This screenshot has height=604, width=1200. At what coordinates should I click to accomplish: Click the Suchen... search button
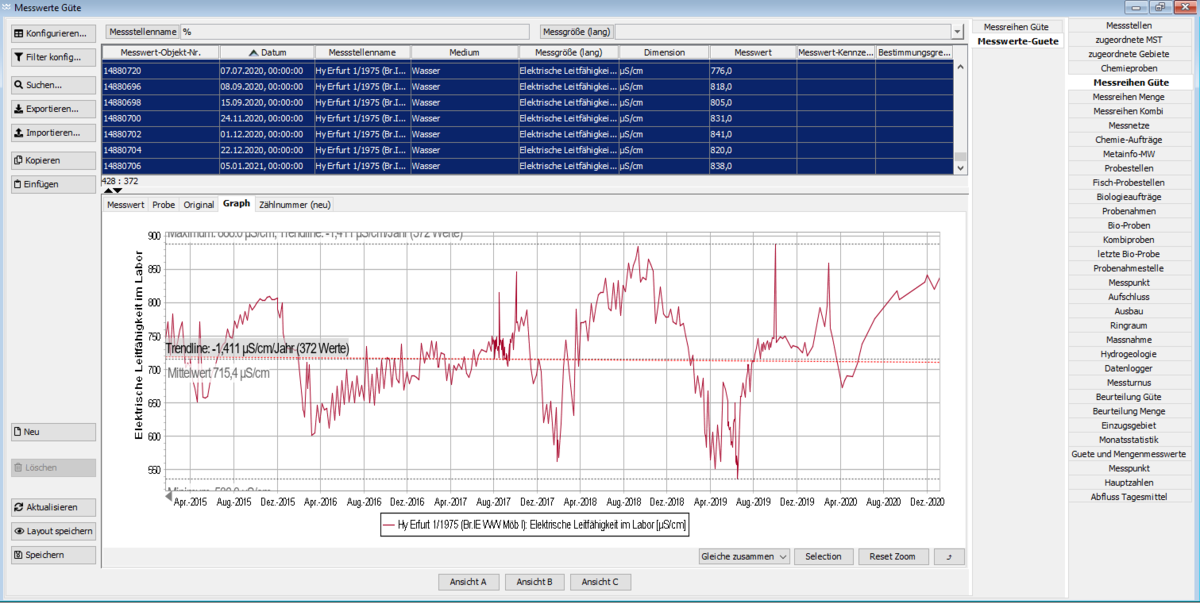click(x=53, y=85)
